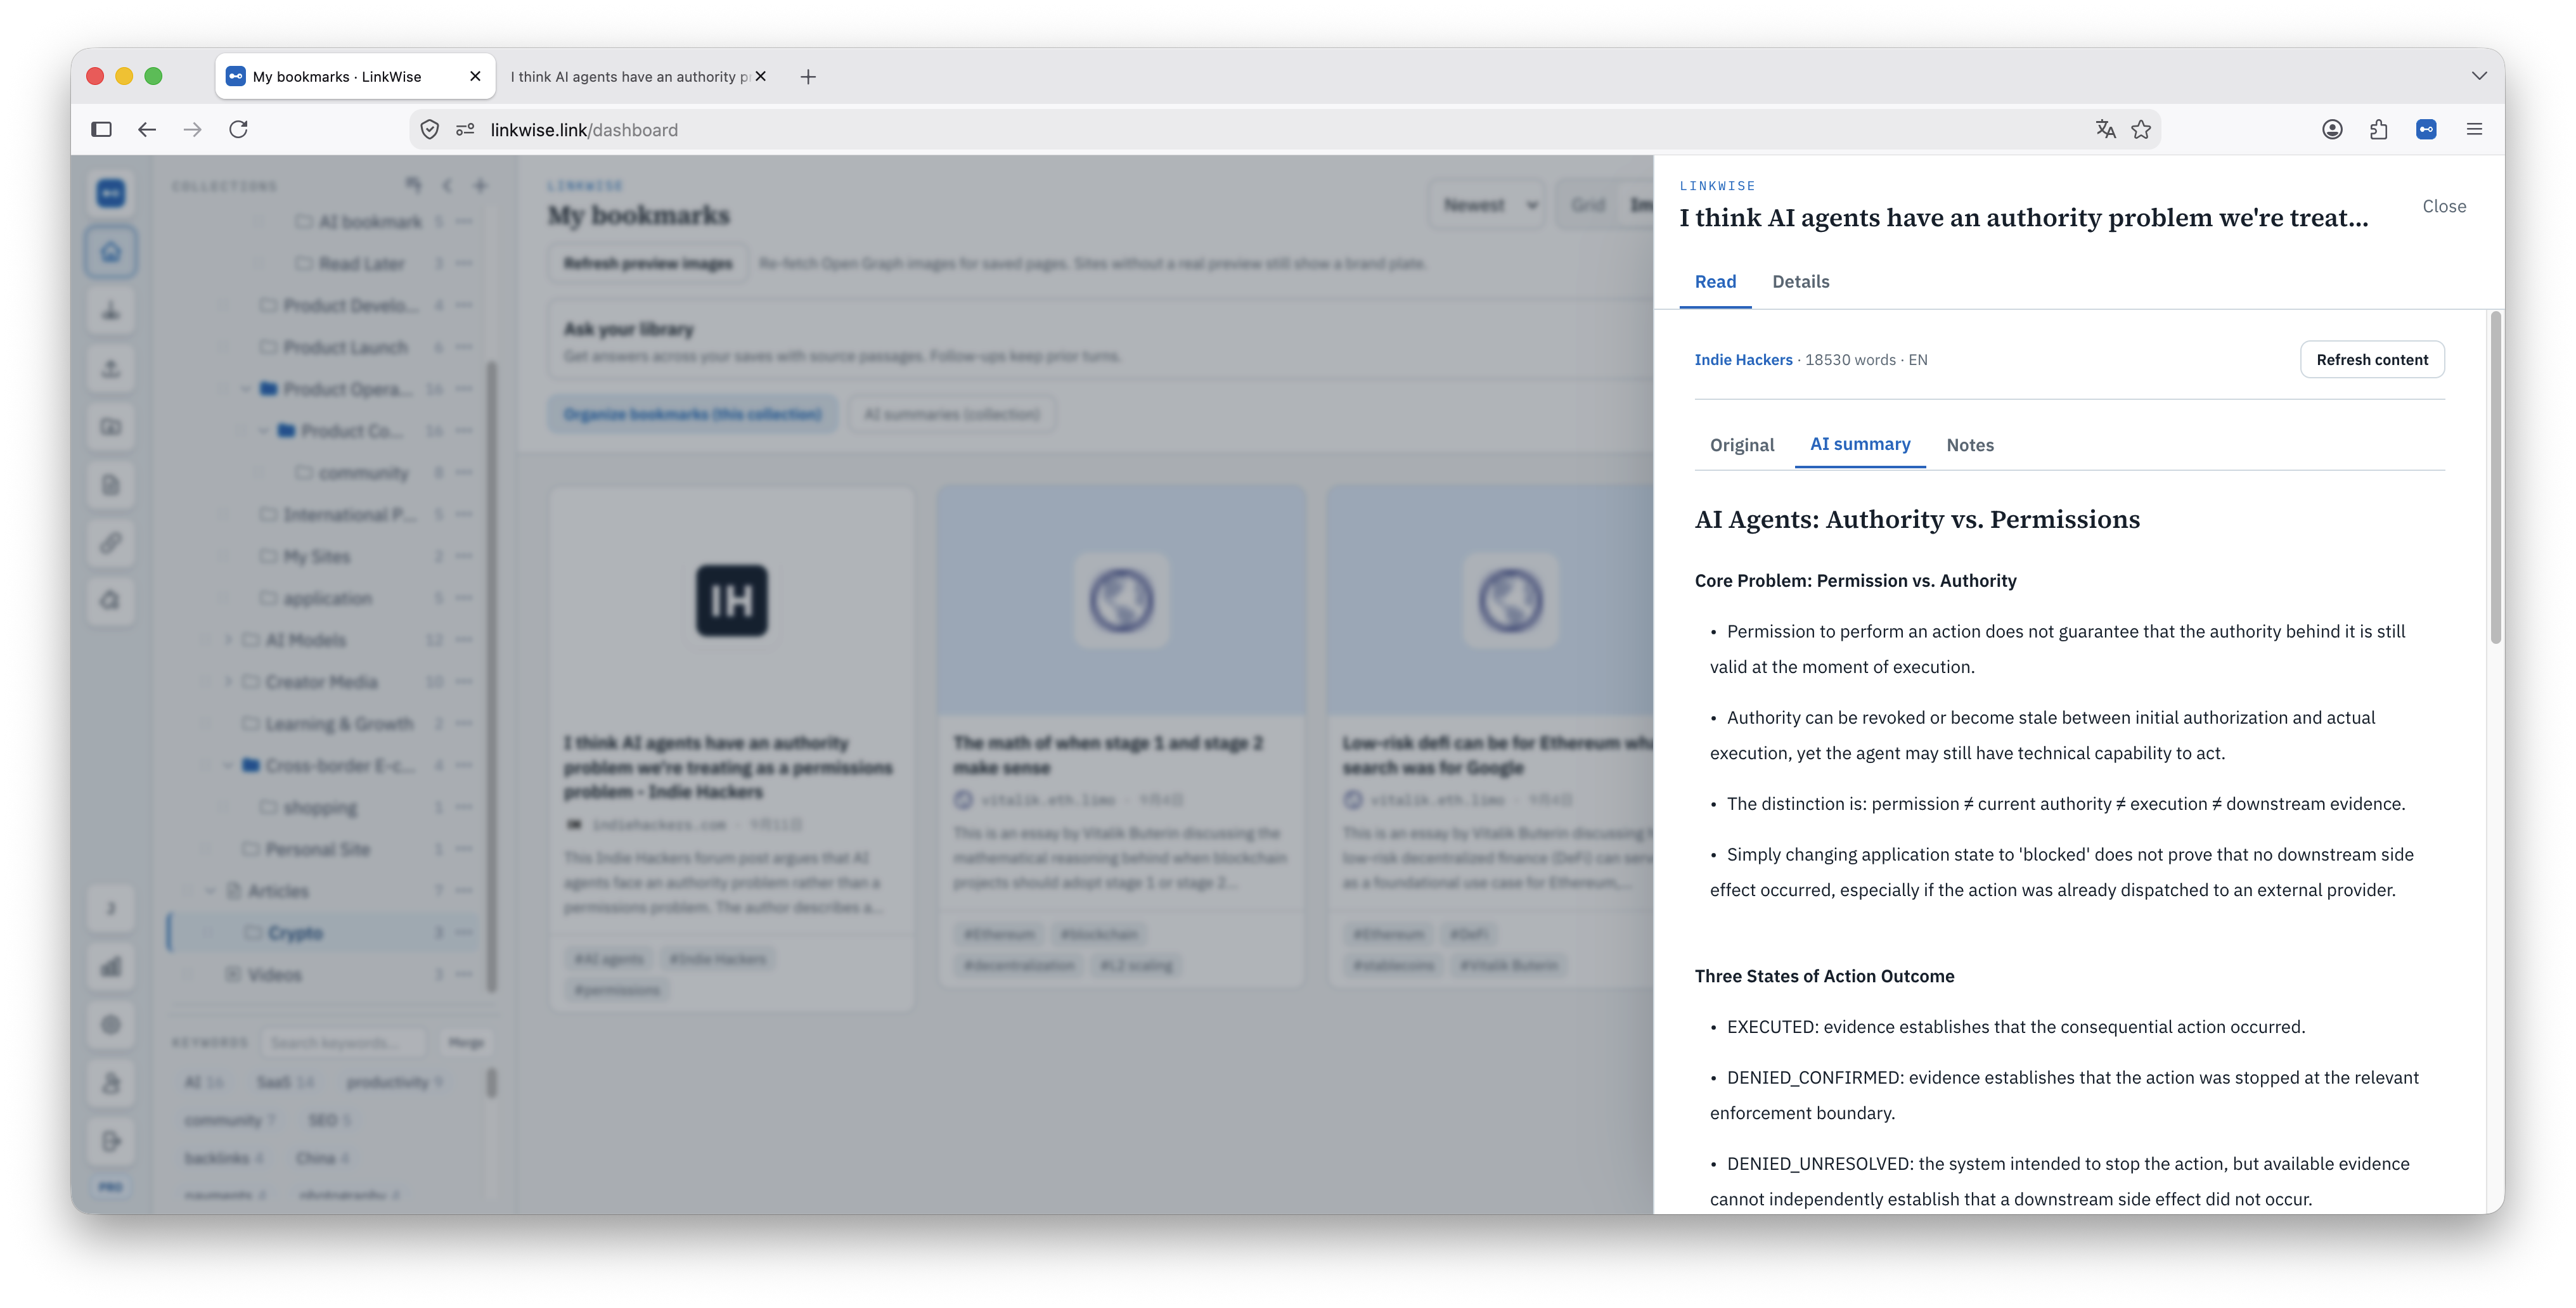2576x1308 pixels.
Task: Open site permissions icon in the address bar
Action: (465, 129)
